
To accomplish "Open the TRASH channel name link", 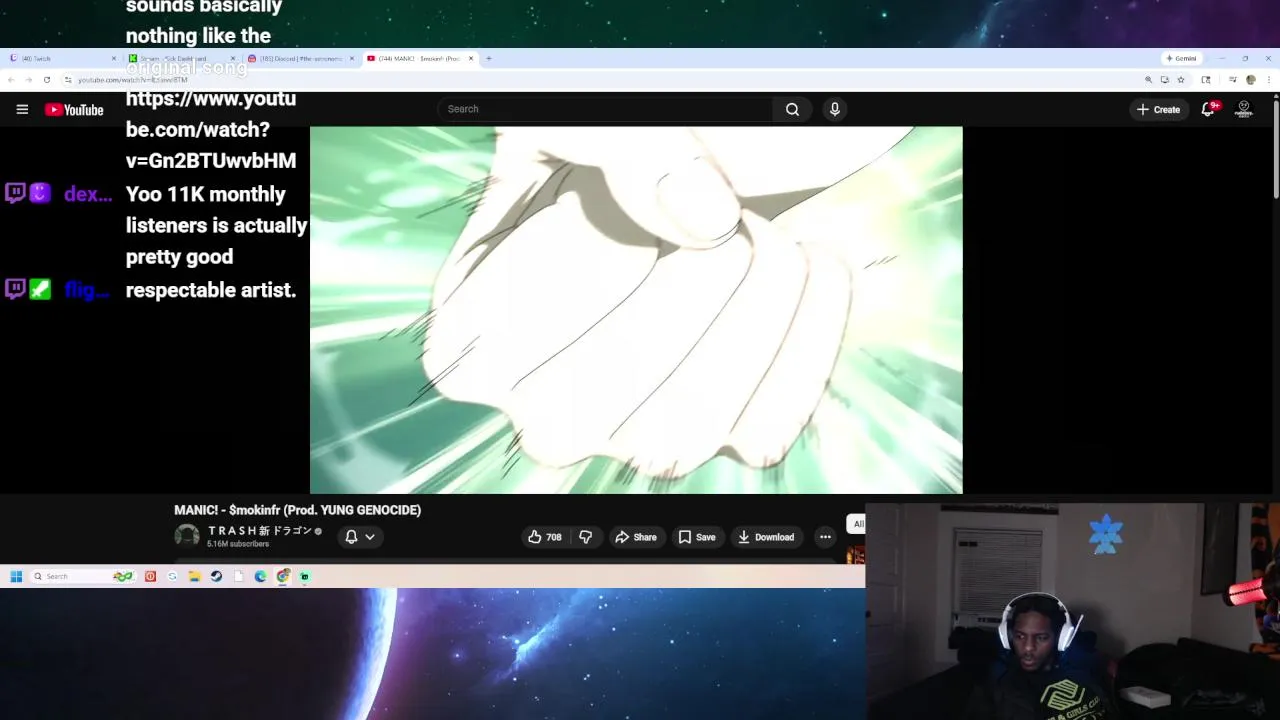I will (x=260, y=531).
